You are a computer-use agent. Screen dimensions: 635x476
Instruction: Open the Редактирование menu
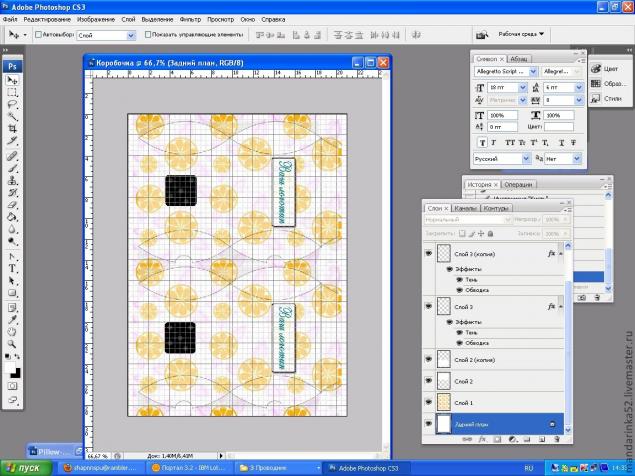pos(47,19)
